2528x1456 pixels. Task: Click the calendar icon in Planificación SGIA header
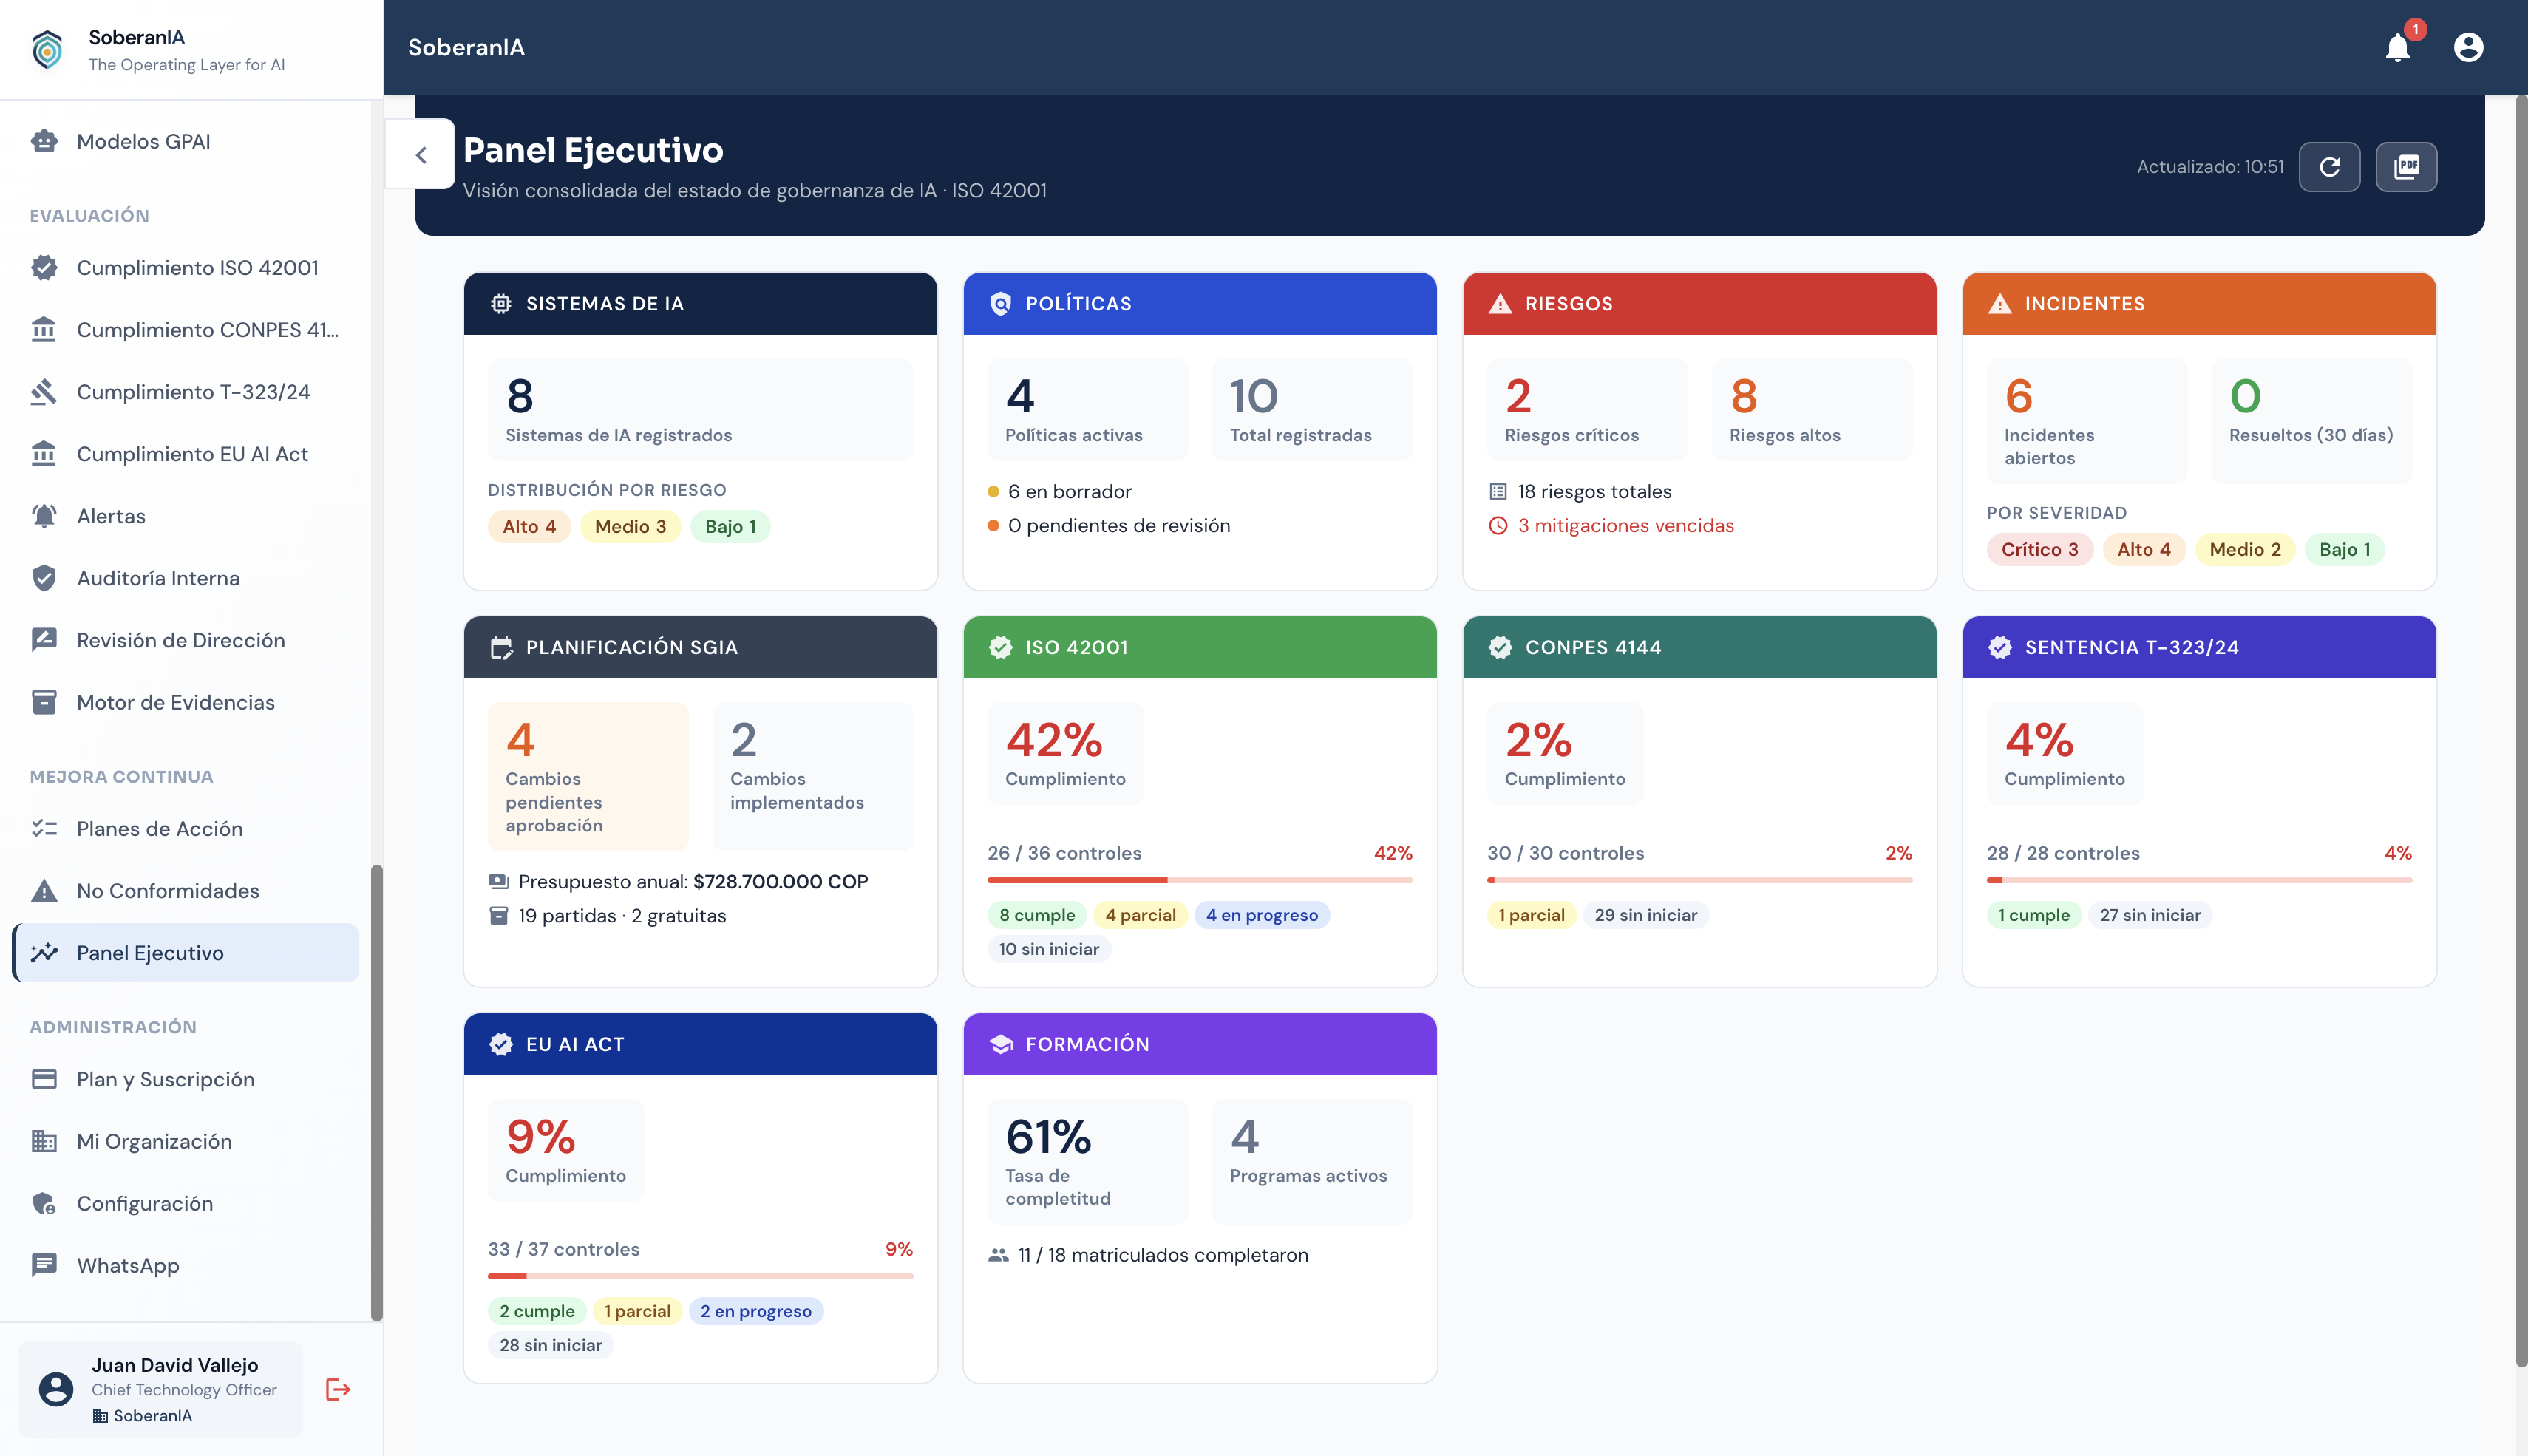(501, 648)
